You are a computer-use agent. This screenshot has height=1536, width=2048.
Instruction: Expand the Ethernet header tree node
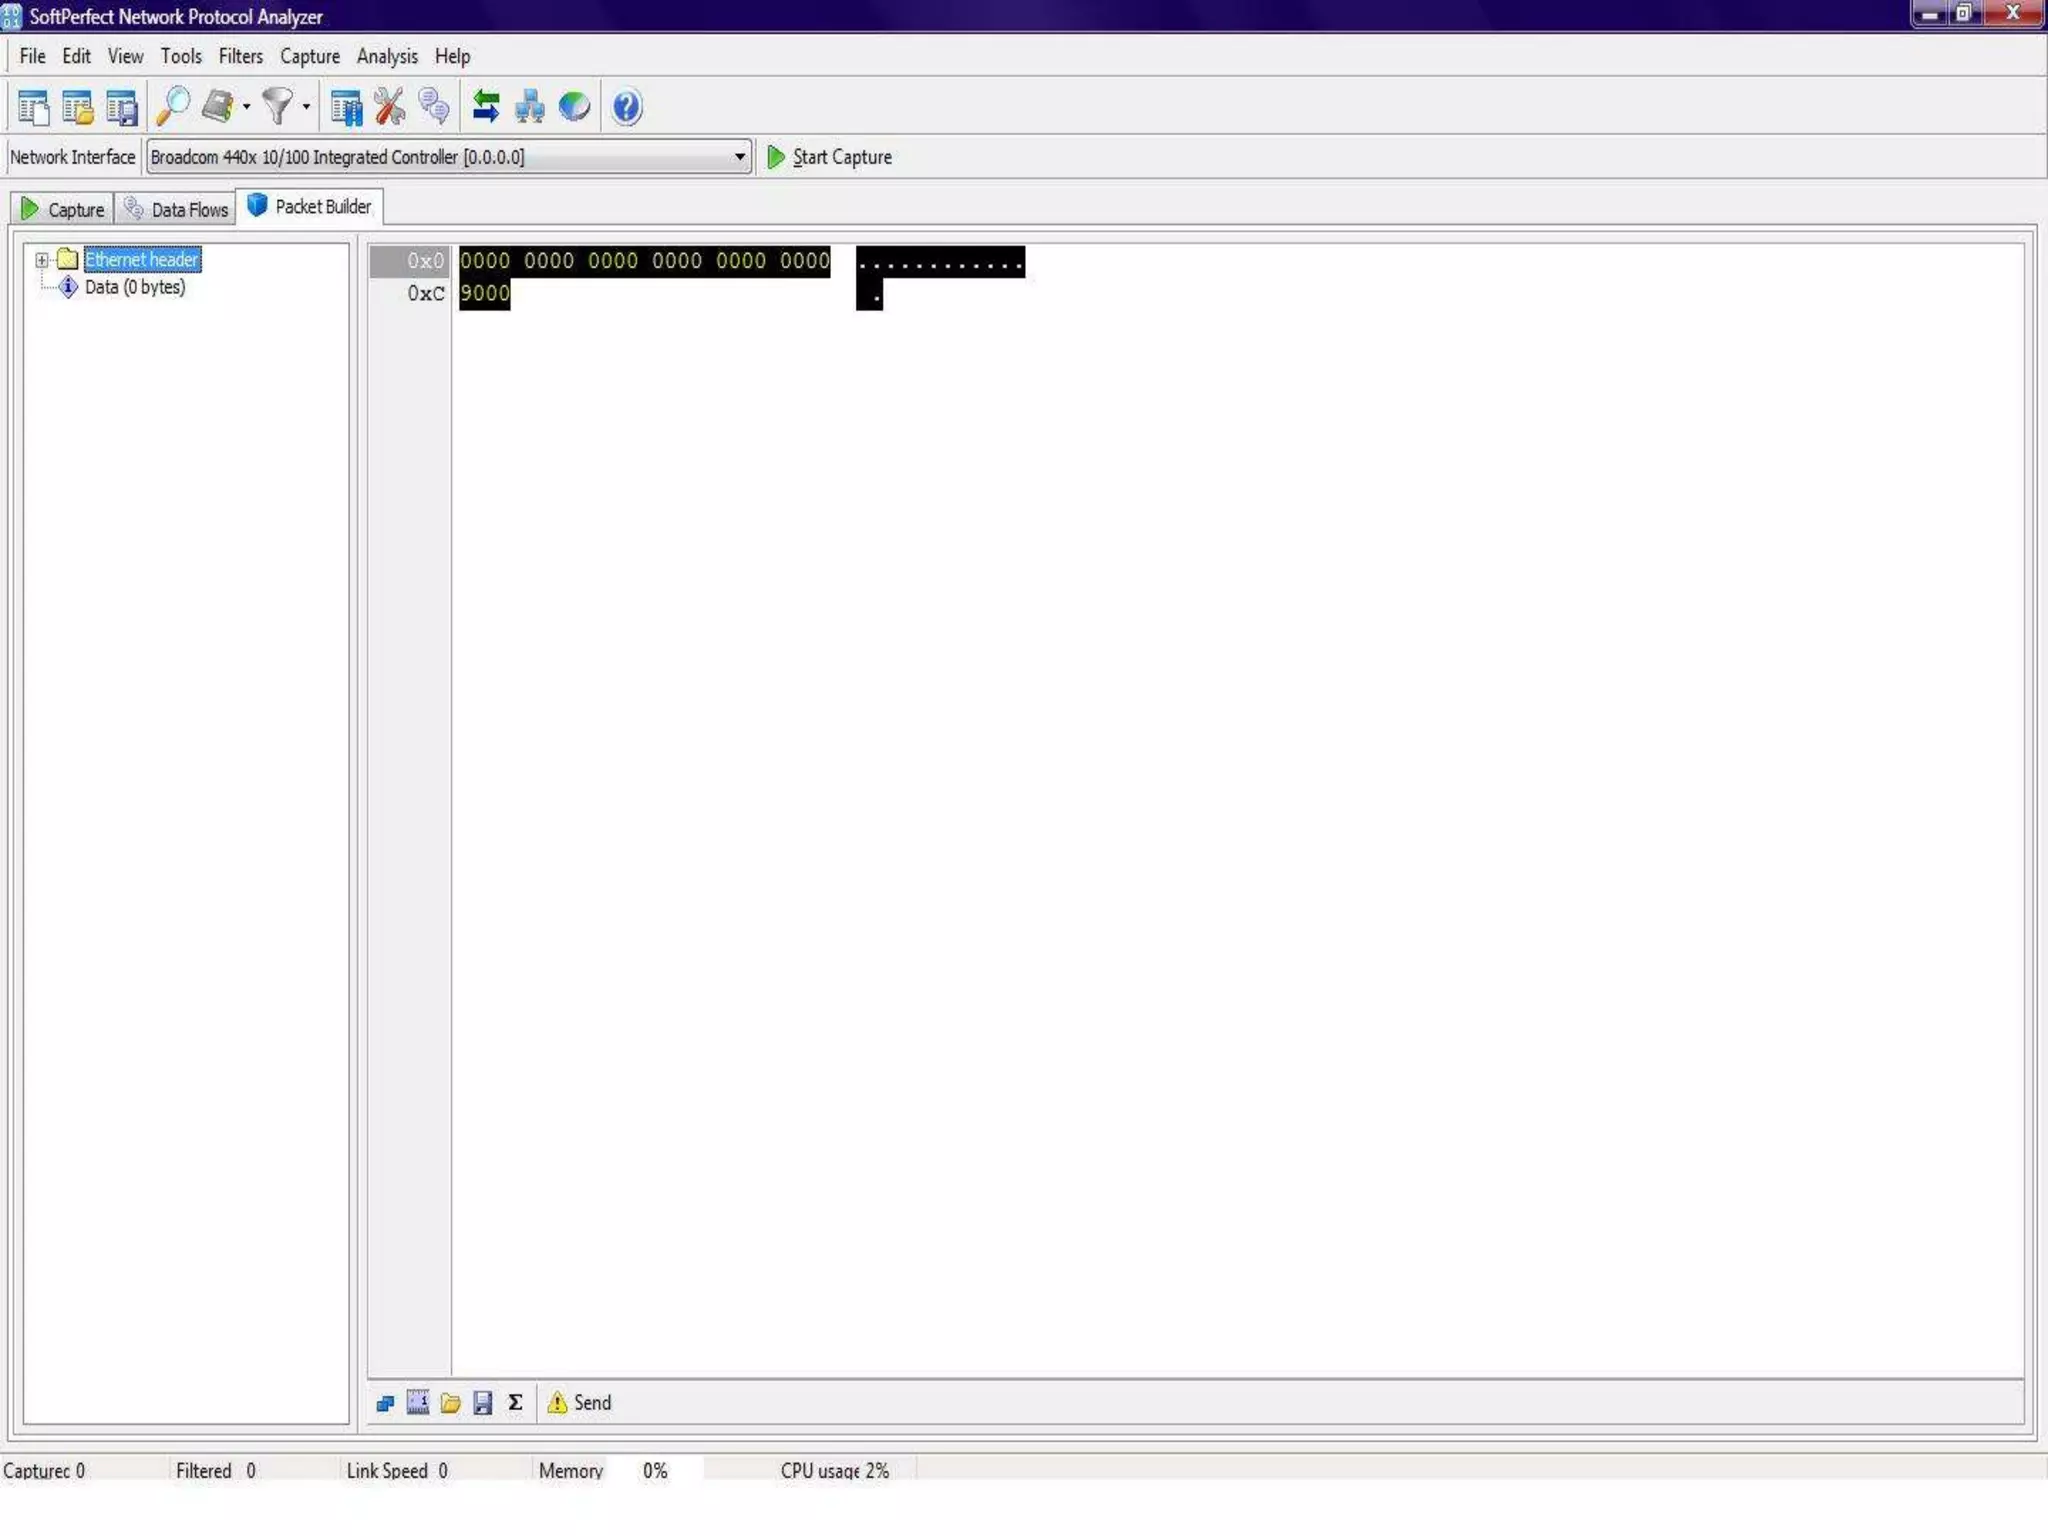(x=42, y=260)
